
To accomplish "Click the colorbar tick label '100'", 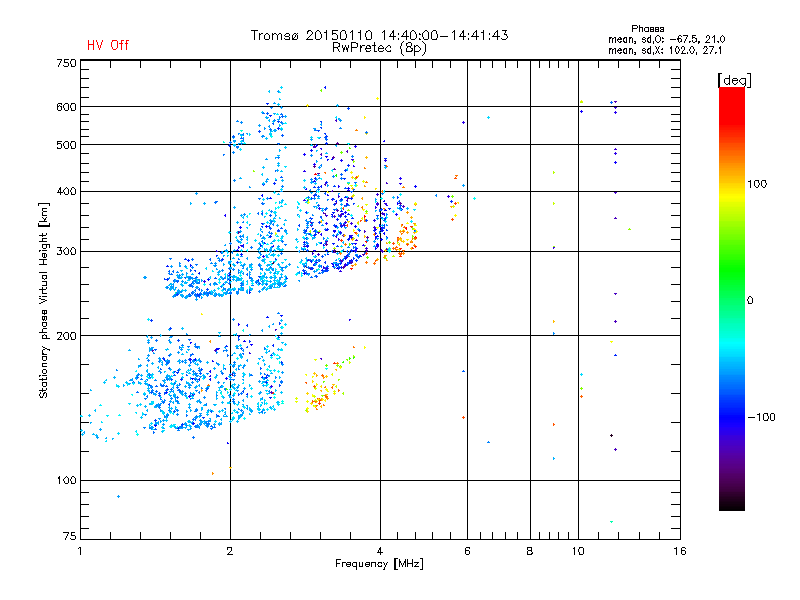I will (x=757, y=184).
